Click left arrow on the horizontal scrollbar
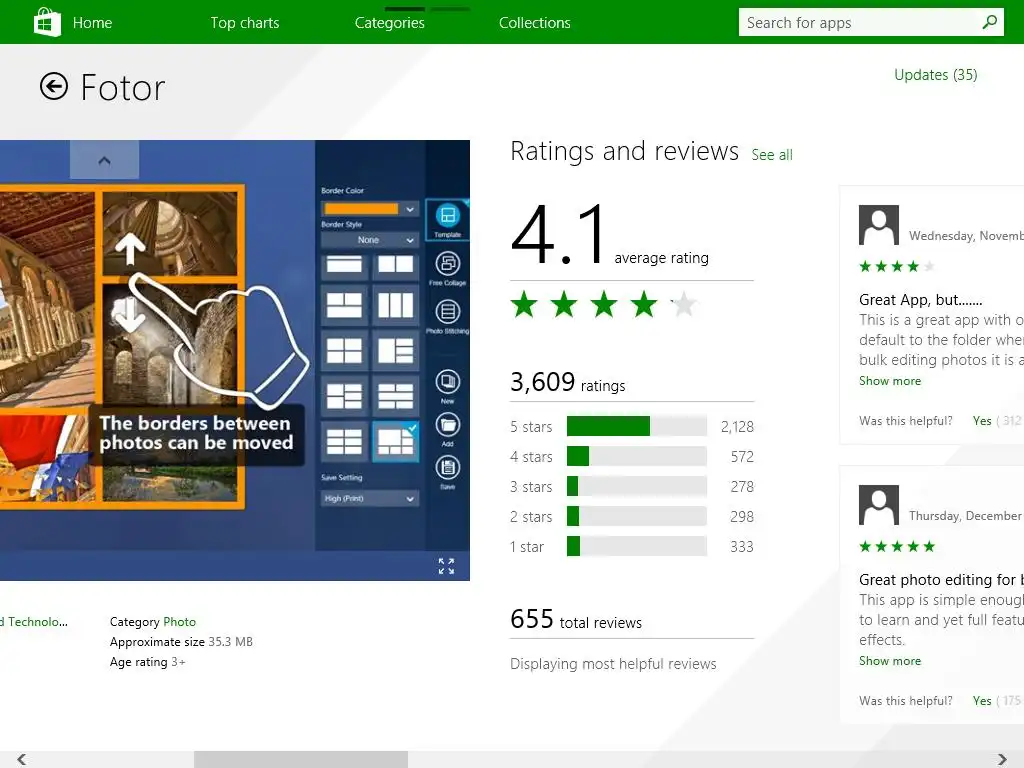This screenshot has height=768, width=1024. coord(22,759)
